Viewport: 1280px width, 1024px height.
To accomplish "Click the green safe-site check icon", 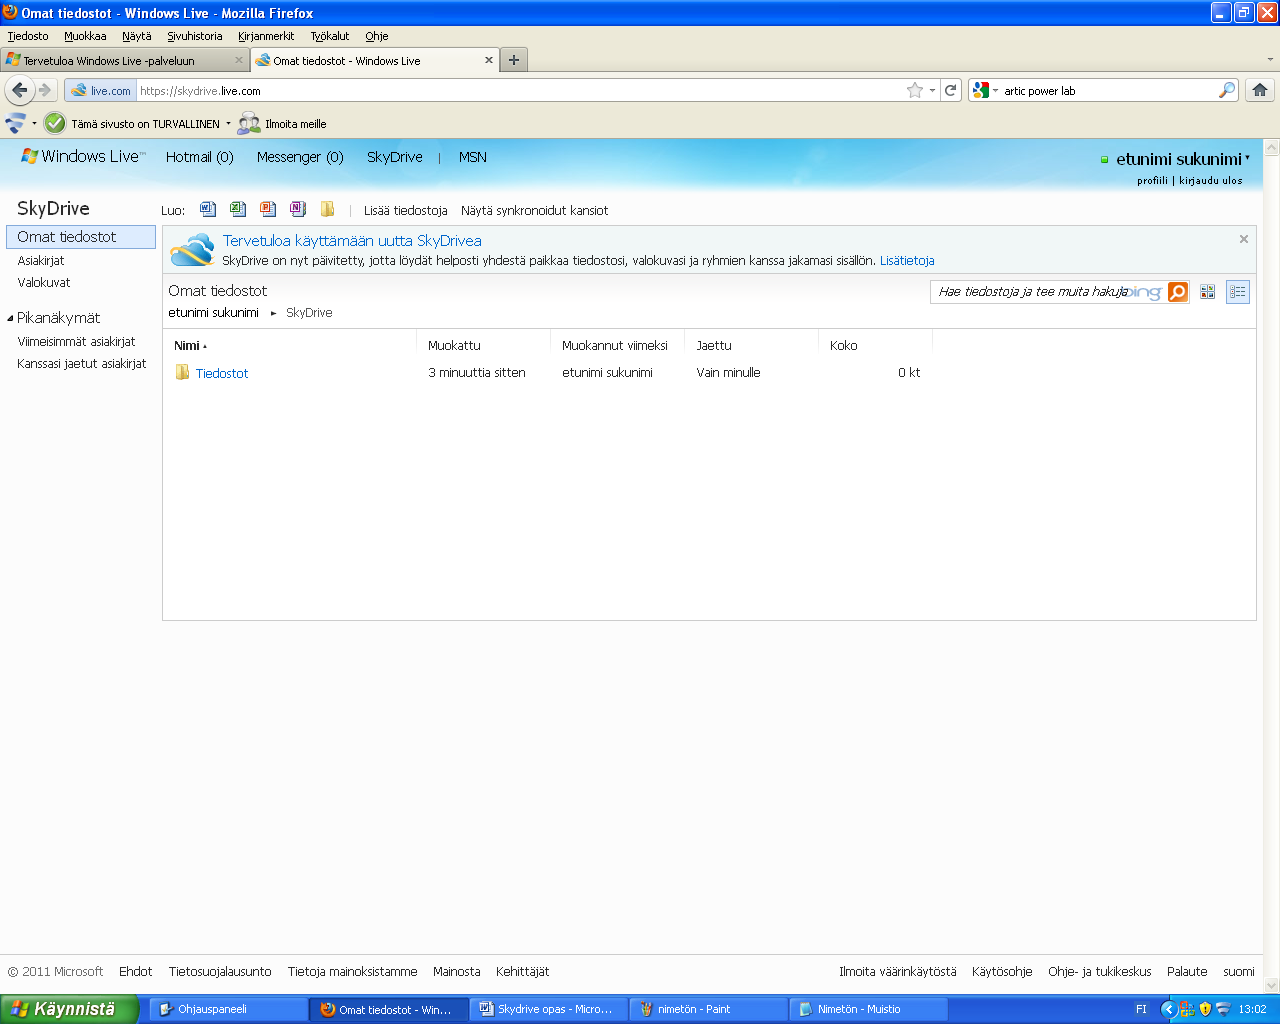I will pos(55,123).
